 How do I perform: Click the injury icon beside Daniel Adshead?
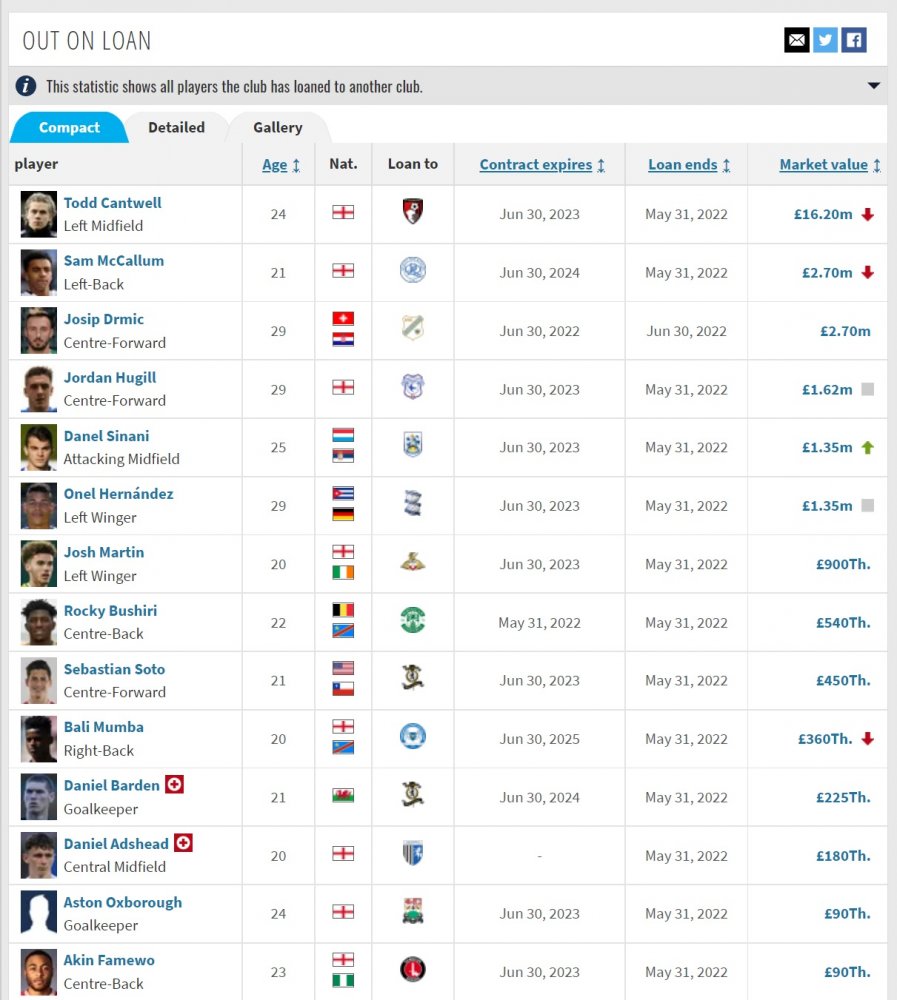tap(183, 842)
